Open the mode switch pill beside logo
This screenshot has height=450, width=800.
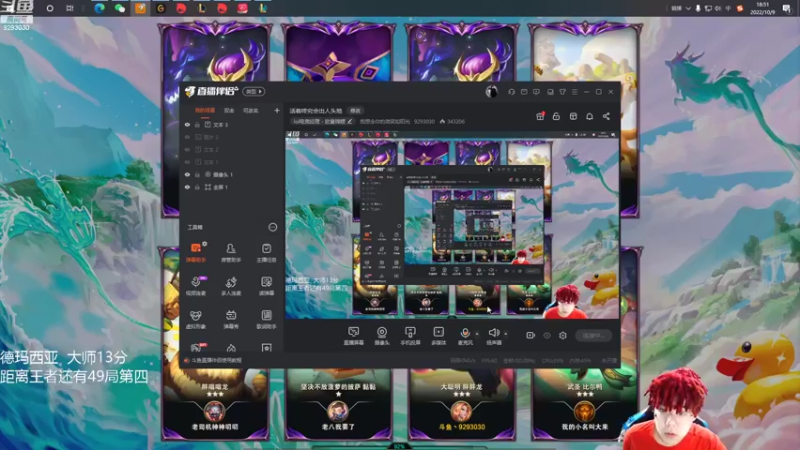coord(254,92)
